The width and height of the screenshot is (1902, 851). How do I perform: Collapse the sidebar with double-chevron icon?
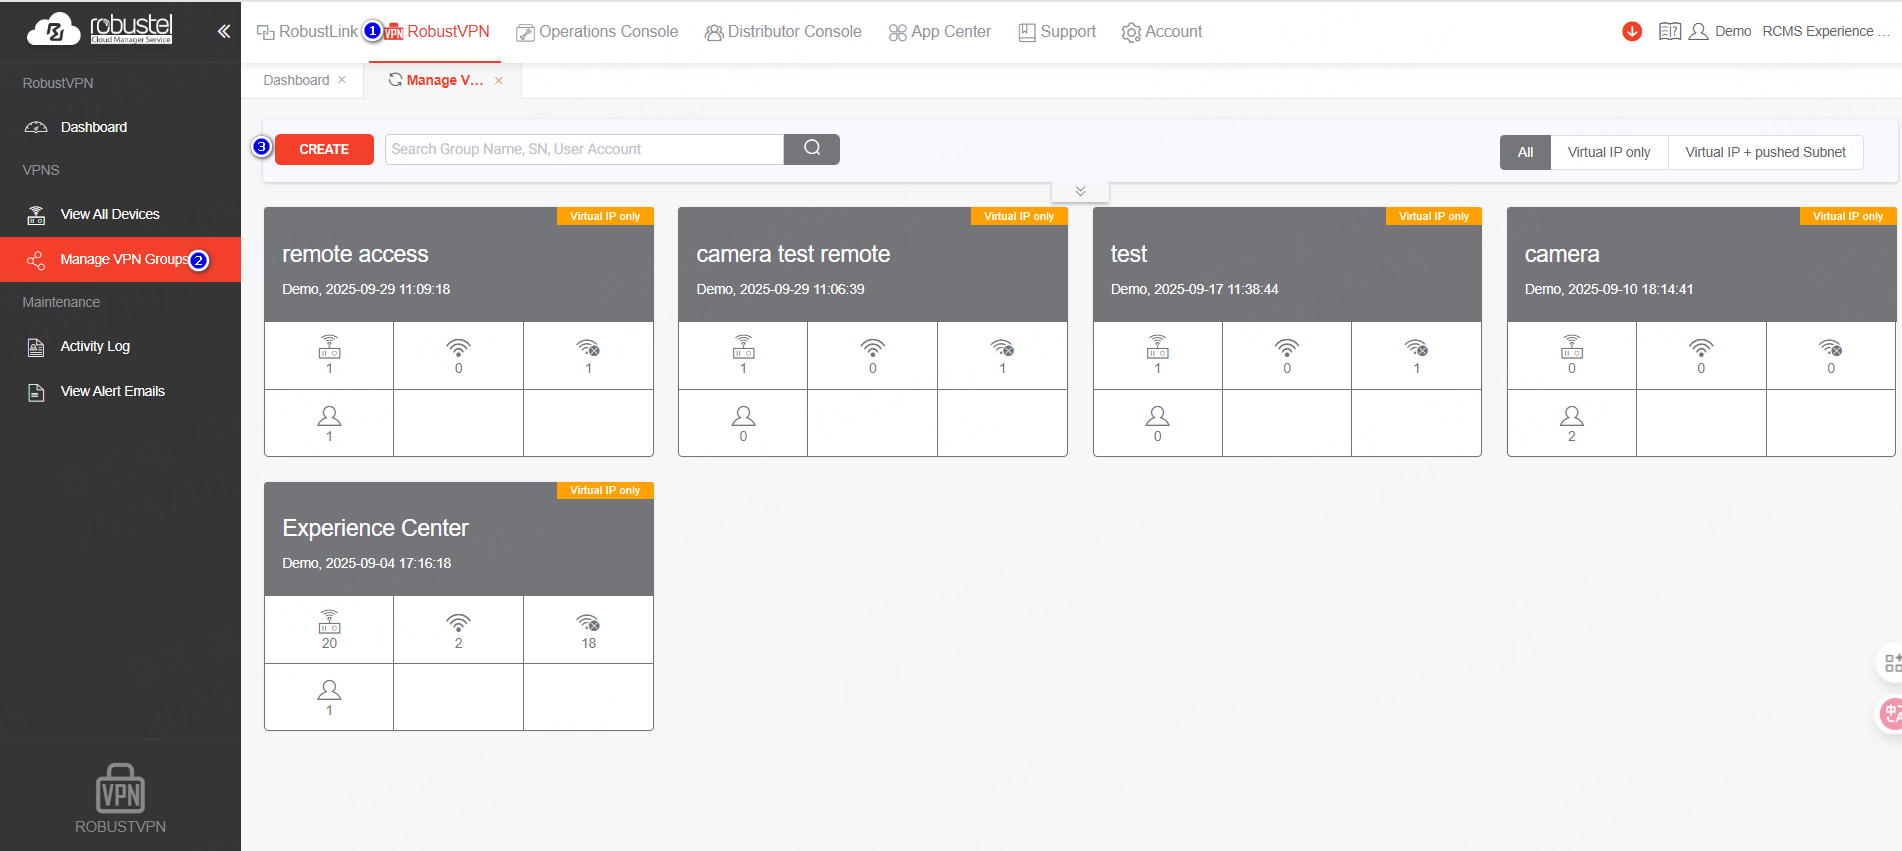click(x=224, y=31)
